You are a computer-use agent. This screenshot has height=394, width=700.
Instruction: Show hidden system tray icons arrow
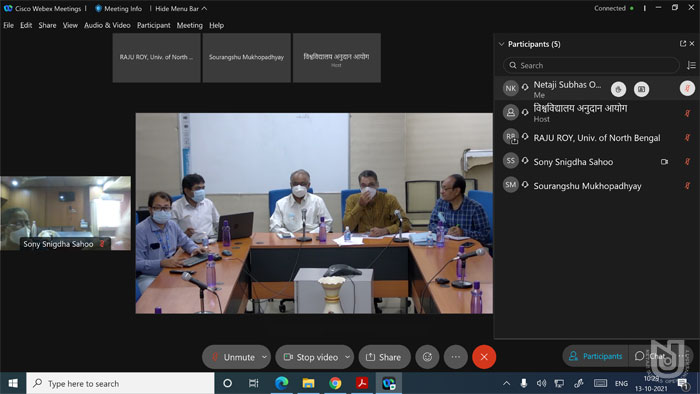click(x=506, y=383)
